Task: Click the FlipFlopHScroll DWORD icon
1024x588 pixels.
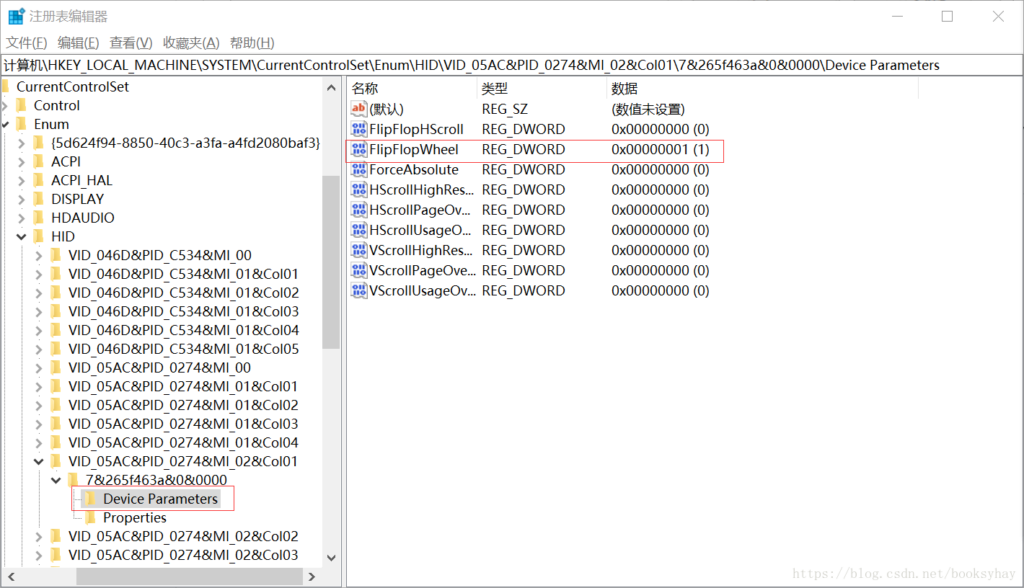Action: pyautogui.click(x=359, y=130)
